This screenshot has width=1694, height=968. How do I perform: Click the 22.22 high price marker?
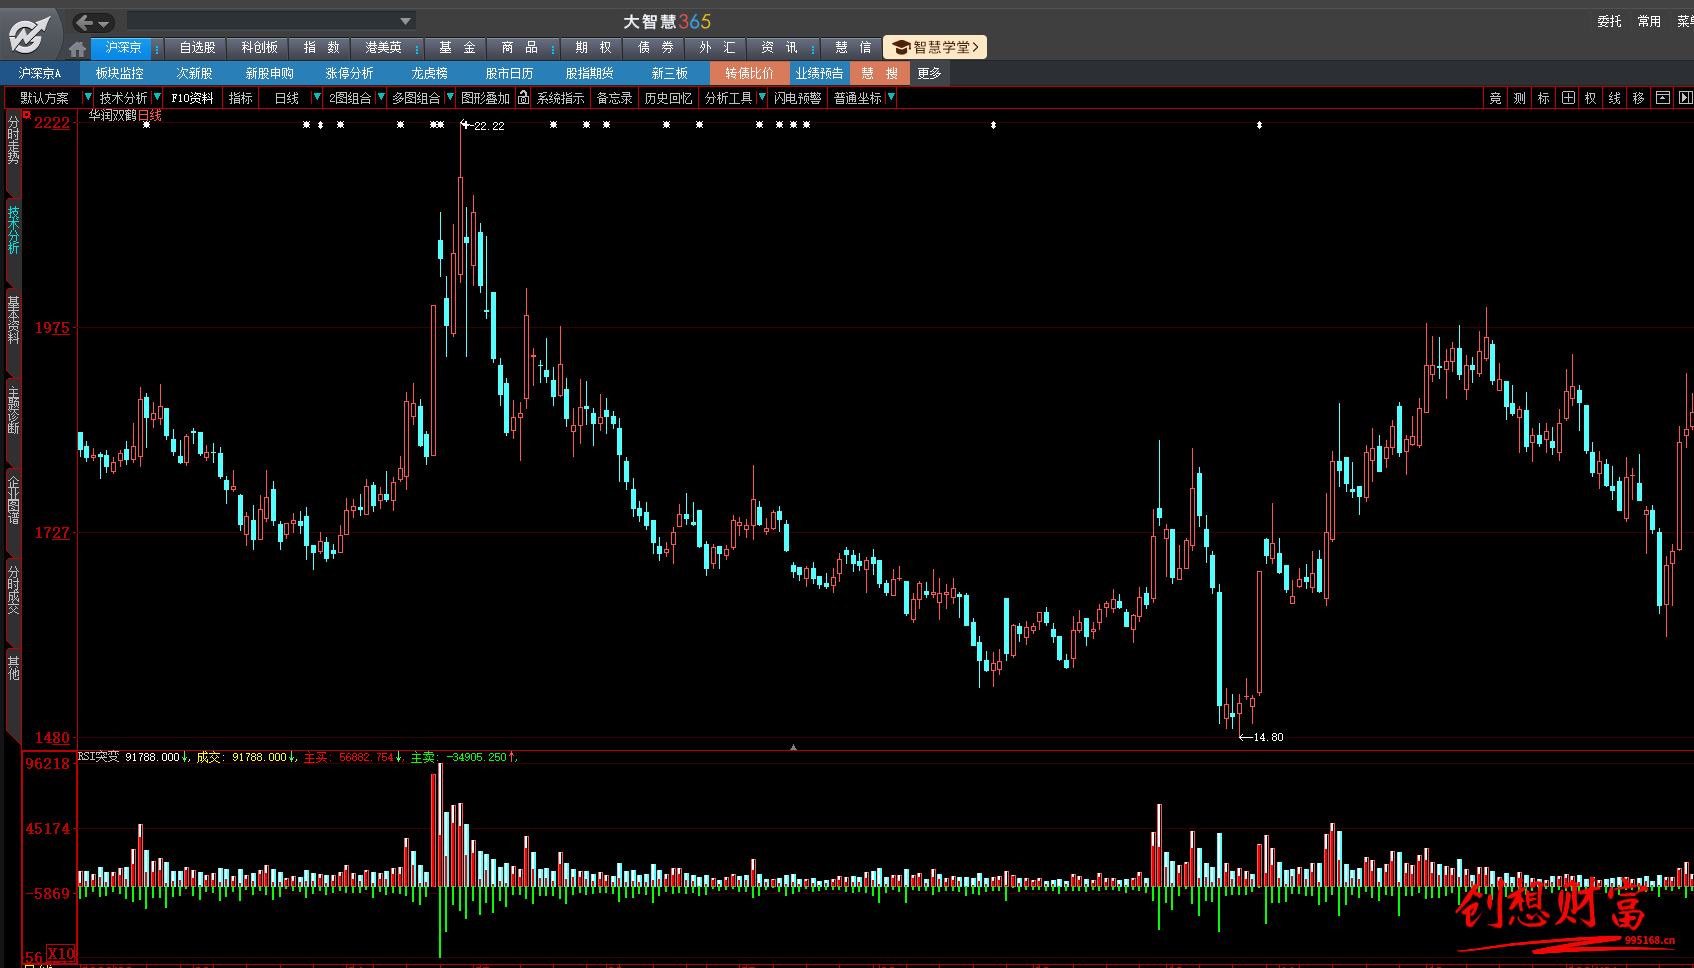483,126
